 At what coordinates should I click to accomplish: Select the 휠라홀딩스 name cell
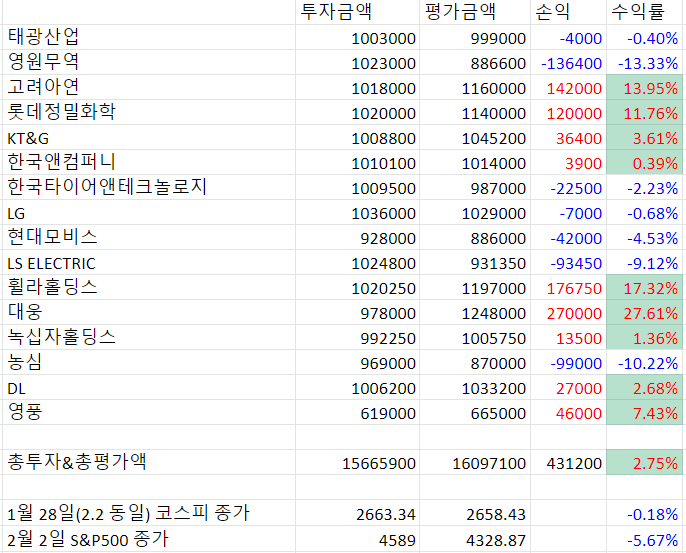click(149, 287)
